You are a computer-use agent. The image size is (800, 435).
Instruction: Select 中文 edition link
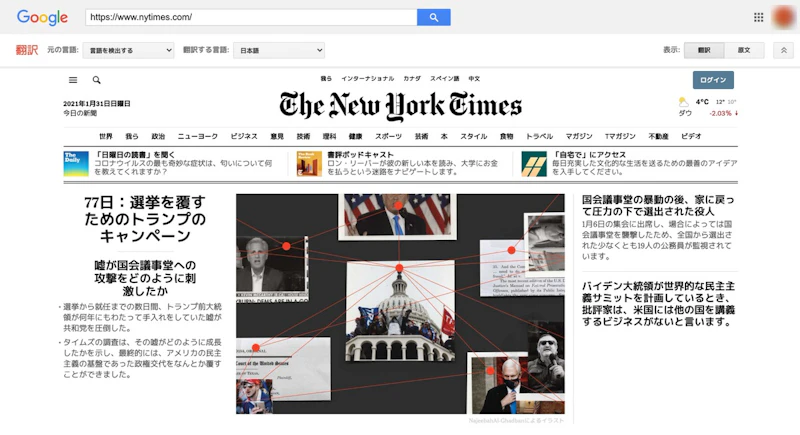[x=474, y=79]
